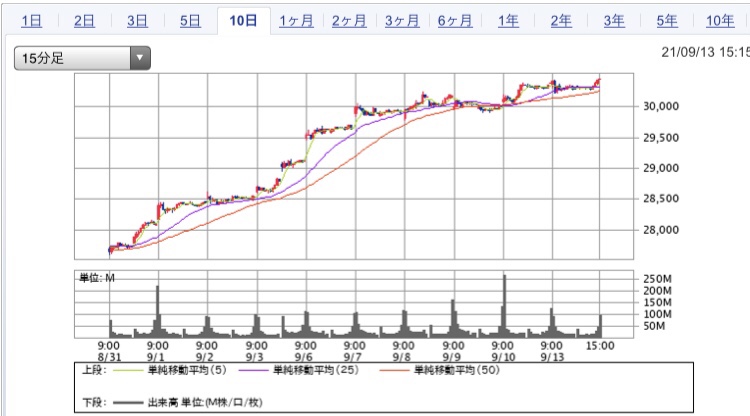This screenshot has width=750, height=416.
Task: Click the 150M volume axis label
Action: pyautogui.click(x=657, y=302)
